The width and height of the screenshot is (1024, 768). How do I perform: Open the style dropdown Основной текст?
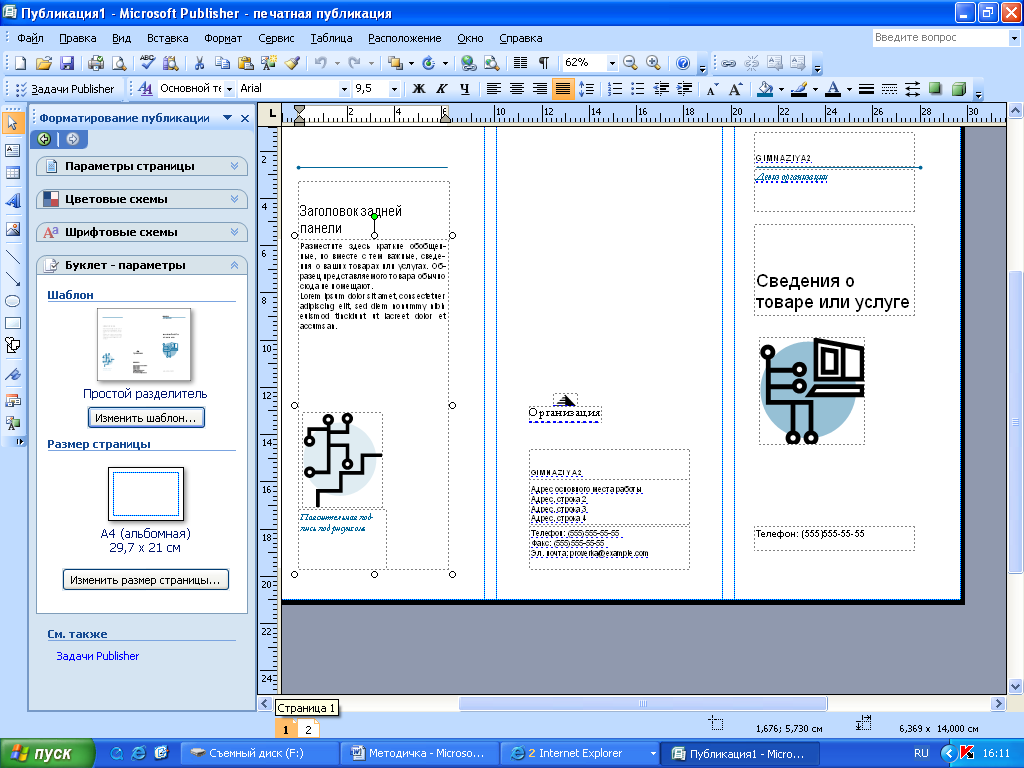pos(229,89)
